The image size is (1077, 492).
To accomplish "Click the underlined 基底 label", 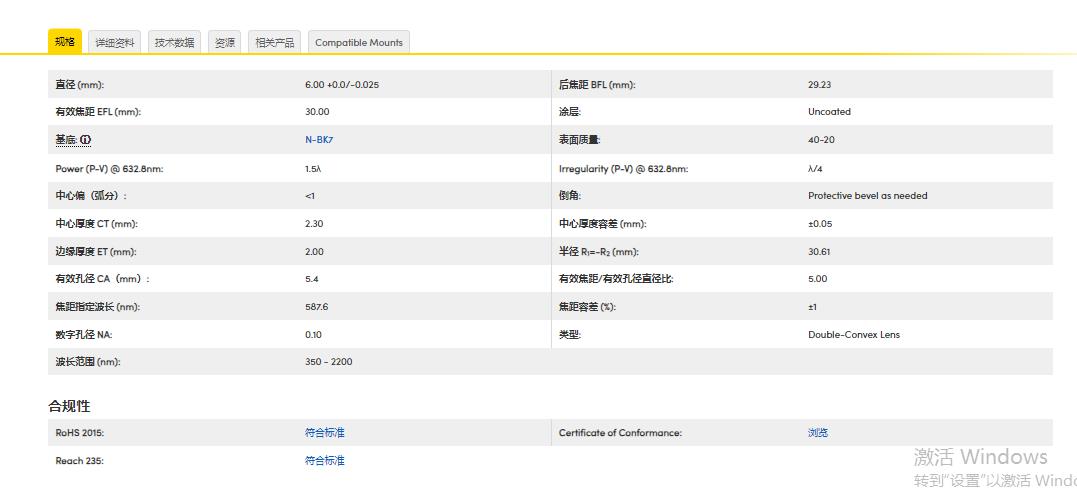I will 66,140.
